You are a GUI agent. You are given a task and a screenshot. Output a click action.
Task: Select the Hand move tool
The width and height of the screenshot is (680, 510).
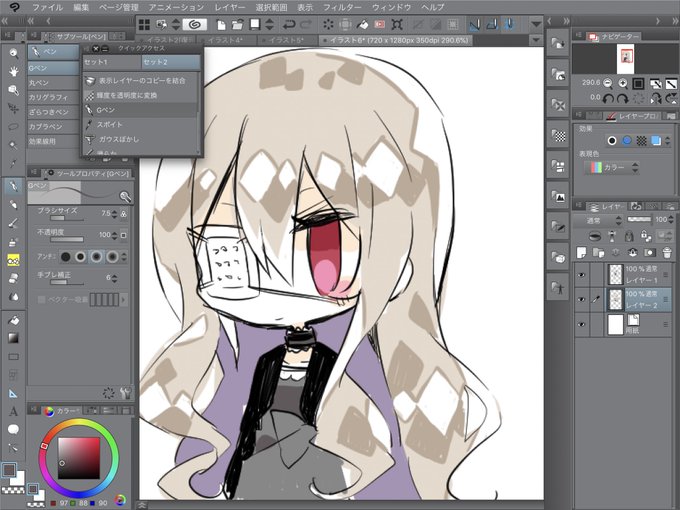tap(13, 71)
